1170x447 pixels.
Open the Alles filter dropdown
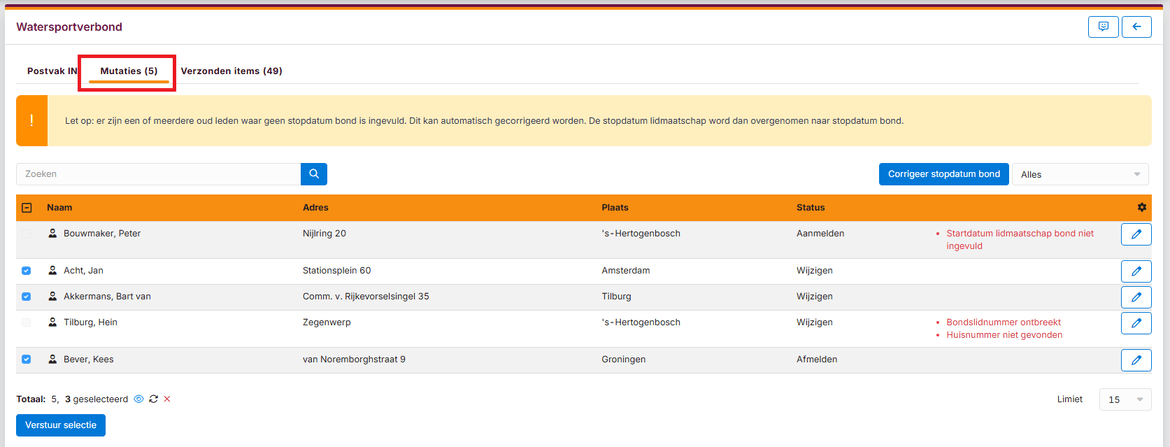click(1080, 174)
